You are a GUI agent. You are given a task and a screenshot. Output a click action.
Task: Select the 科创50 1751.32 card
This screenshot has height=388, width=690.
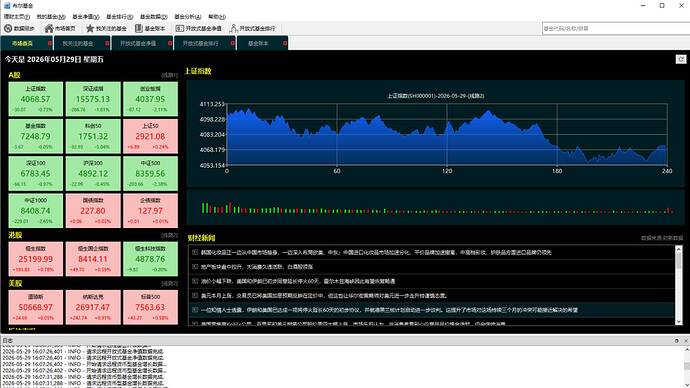(93, 136)
